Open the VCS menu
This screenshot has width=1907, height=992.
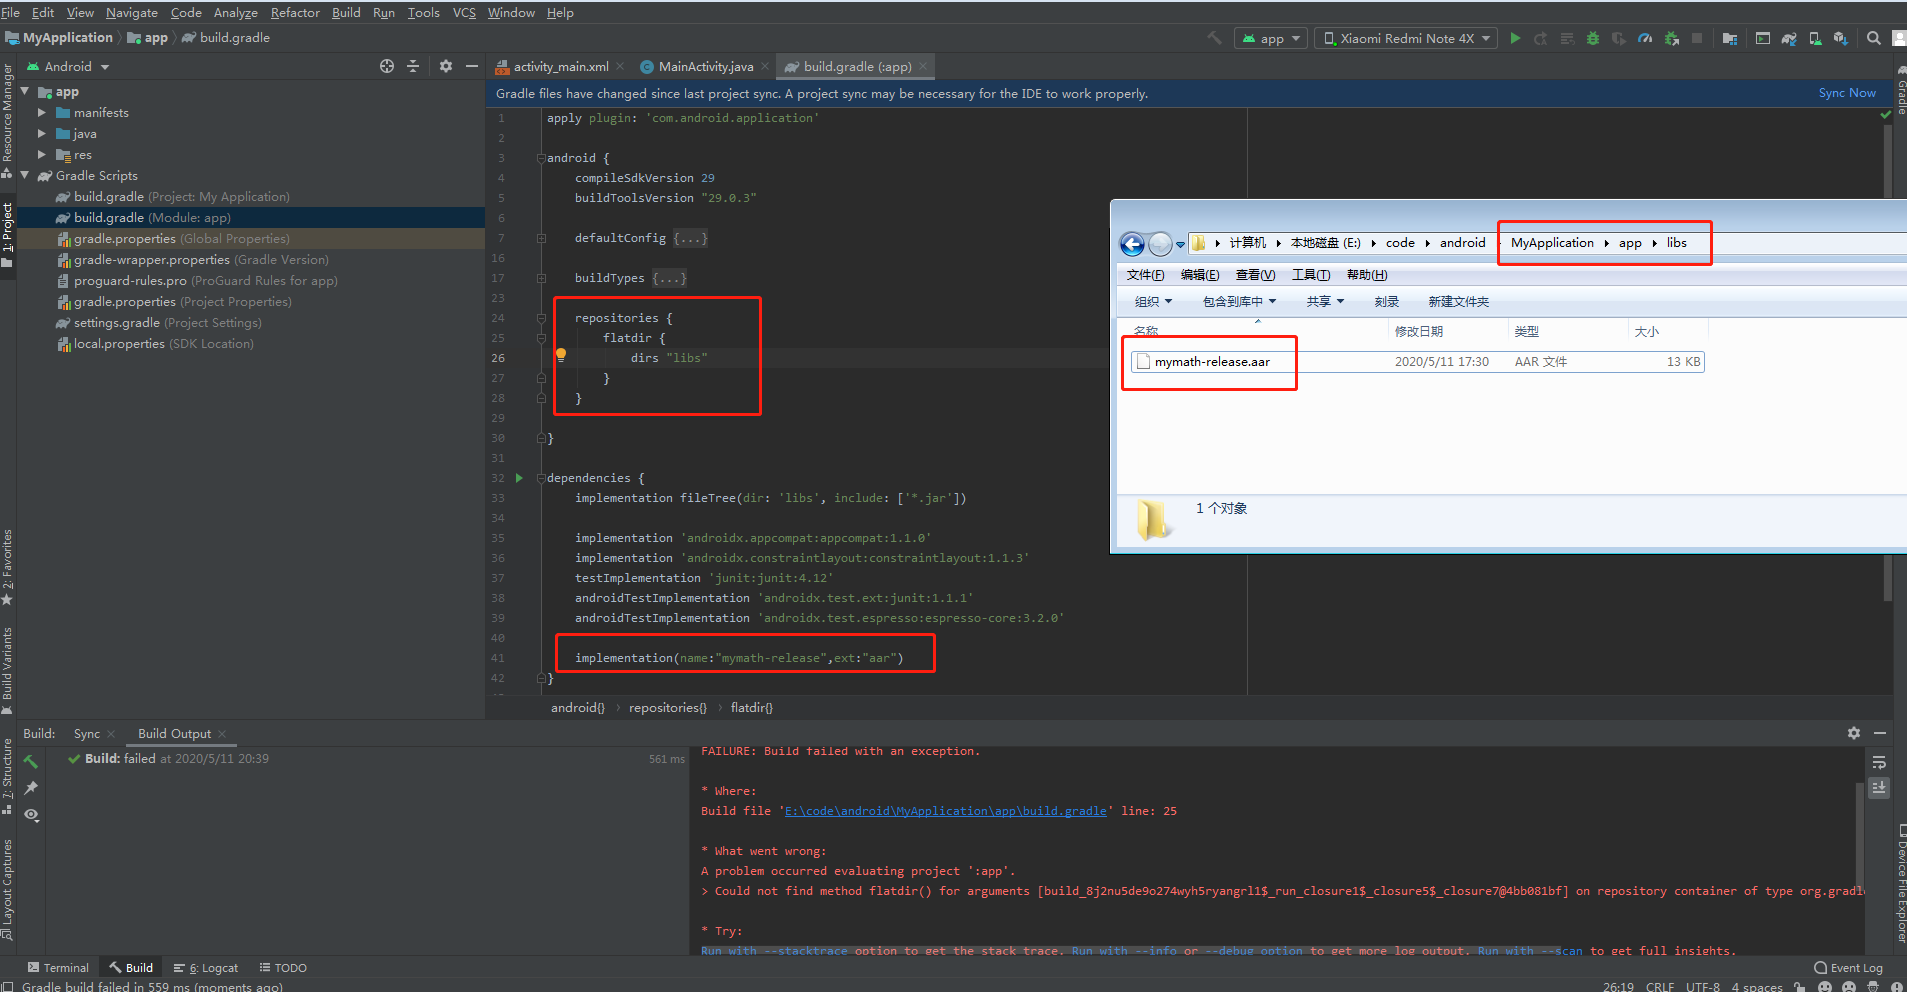click(x=464, y=13)
